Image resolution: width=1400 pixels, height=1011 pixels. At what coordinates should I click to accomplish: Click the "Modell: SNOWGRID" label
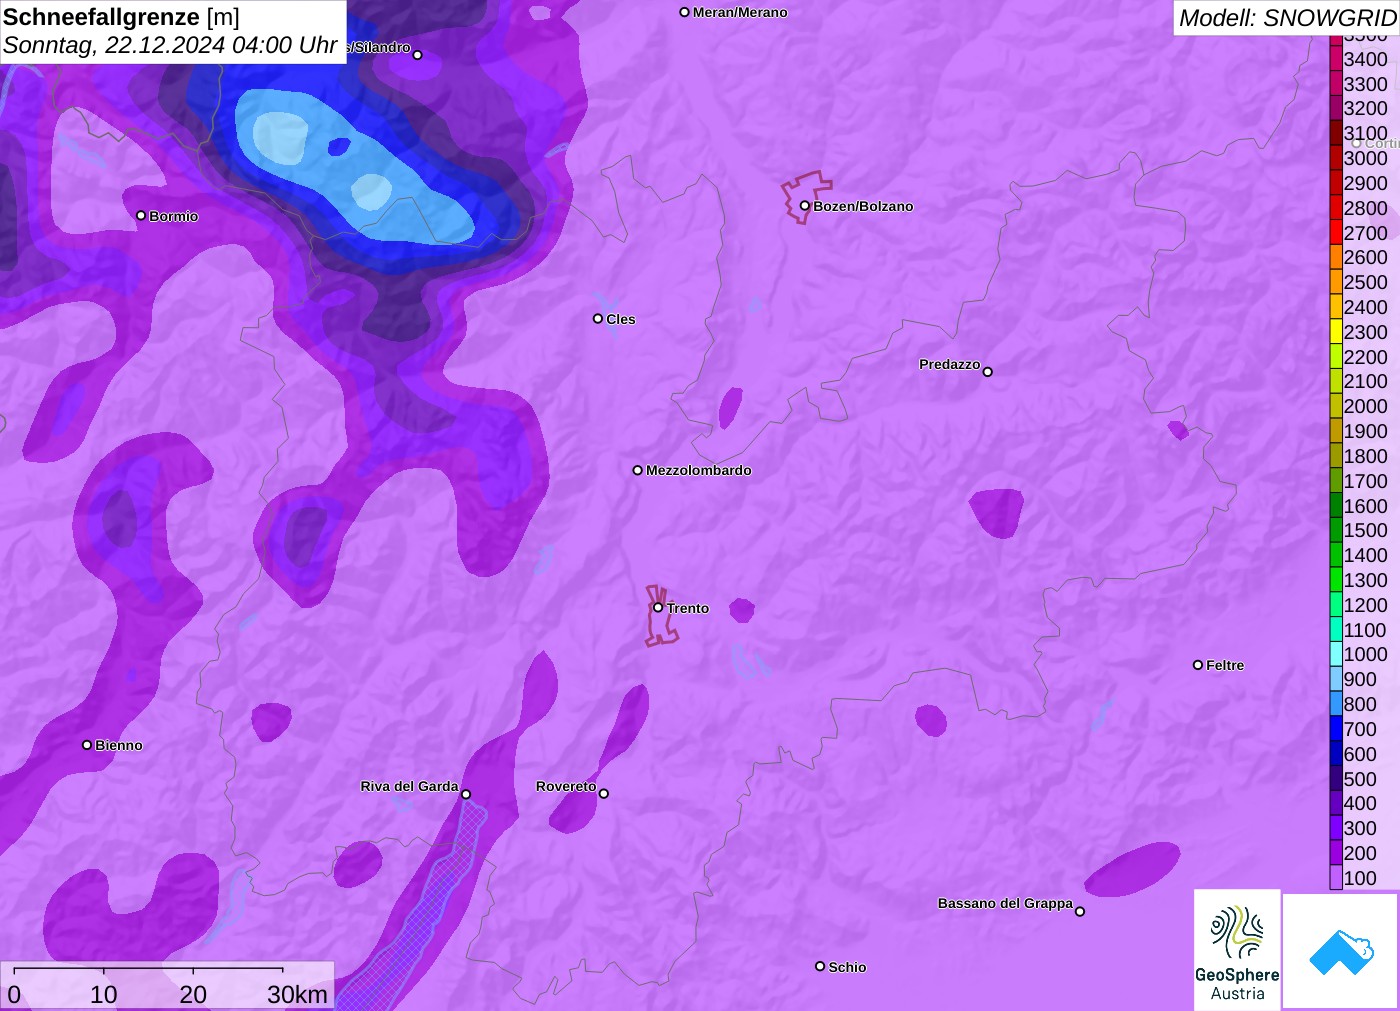tap(1288, 18)
